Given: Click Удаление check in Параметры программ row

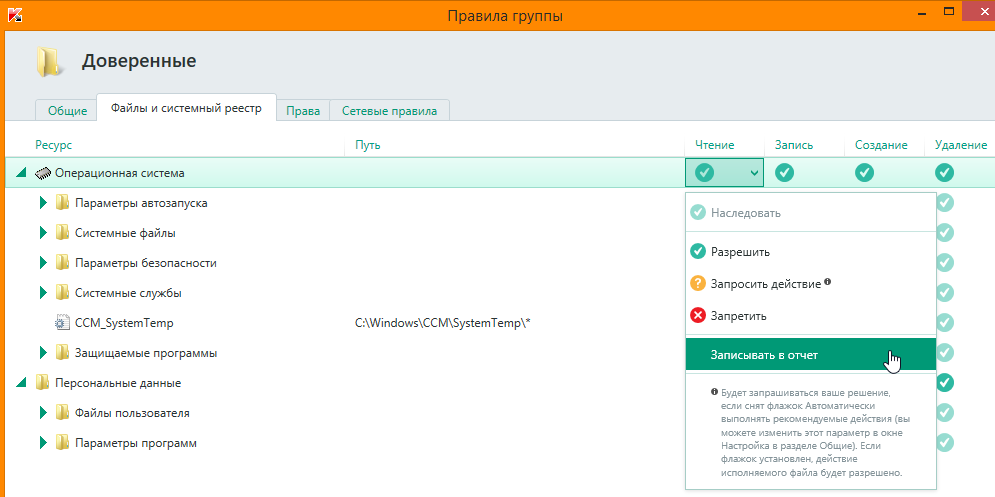Looking at the screenshot, I should [x=945, y=443].
